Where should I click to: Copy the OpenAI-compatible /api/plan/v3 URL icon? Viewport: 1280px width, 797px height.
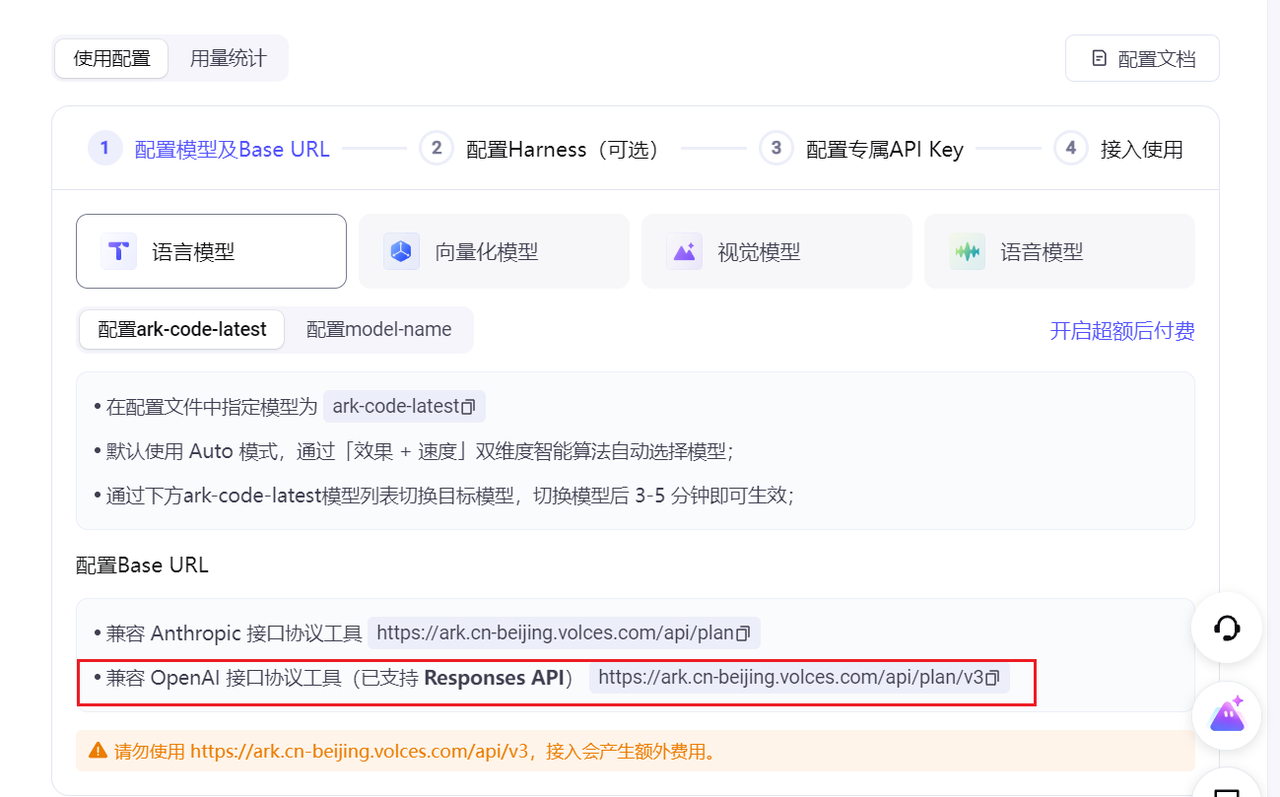(x=992, y=678)
